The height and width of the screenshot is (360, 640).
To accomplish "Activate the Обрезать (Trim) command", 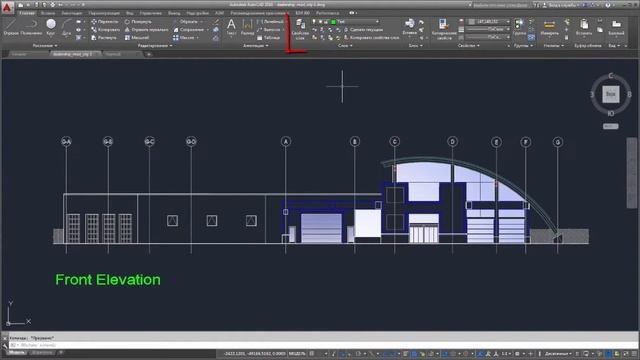I will tap(186, 21).
